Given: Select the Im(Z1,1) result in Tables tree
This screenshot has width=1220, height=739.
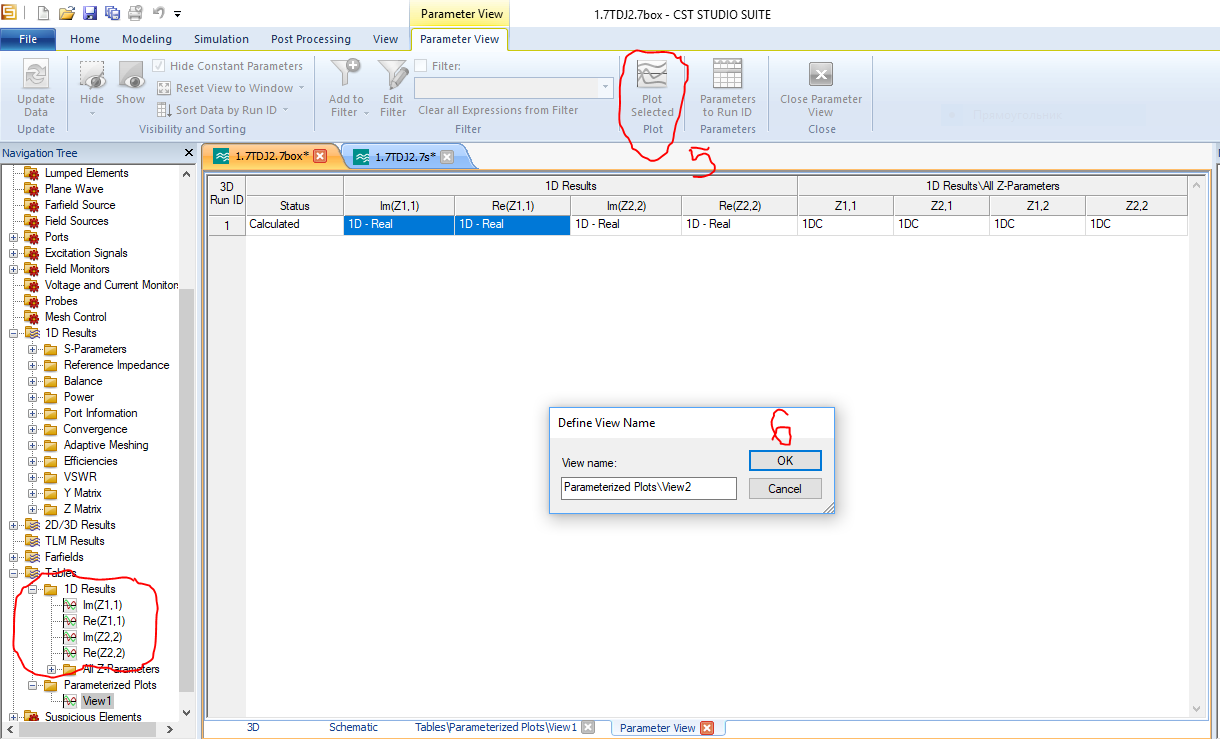Looking at the screenshot, I should (x=102, y=605).
